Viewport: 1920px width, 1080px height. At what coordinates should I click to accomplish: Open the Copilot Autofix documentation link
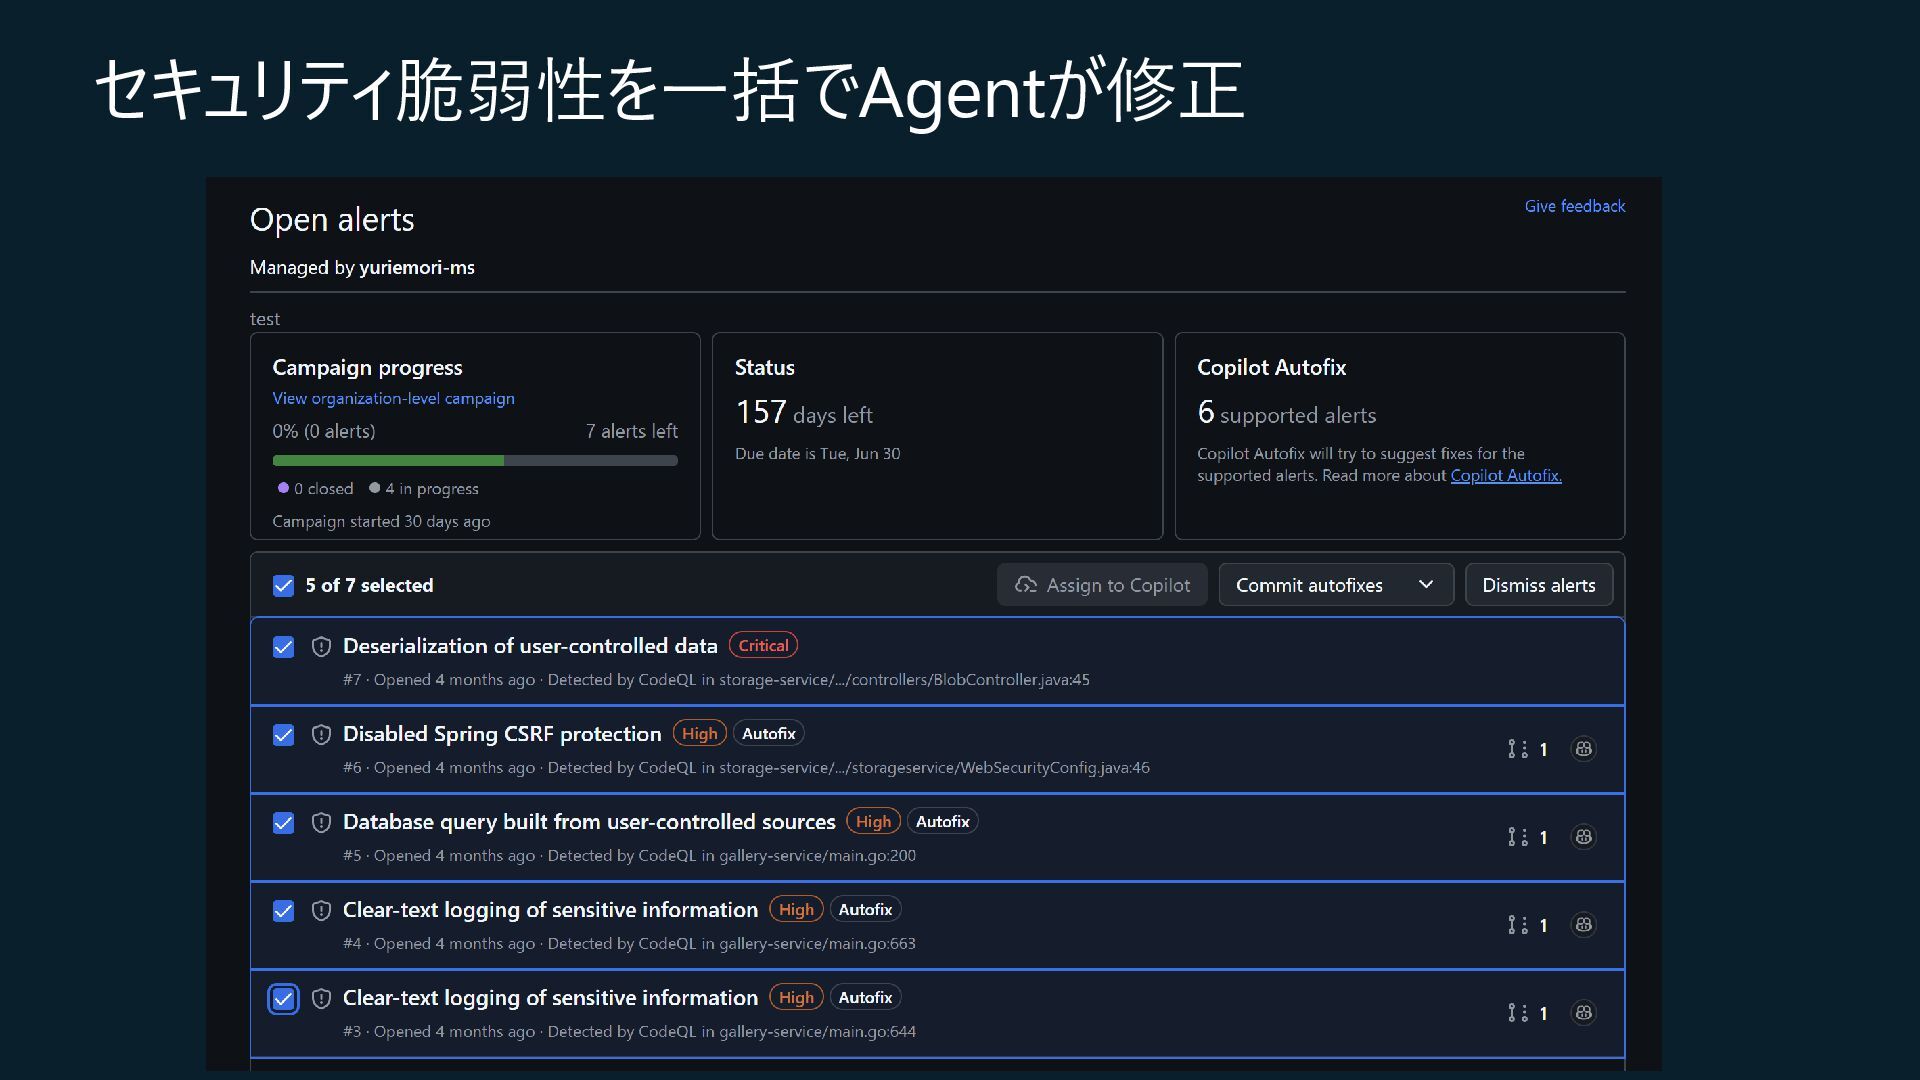[1505, 476]
